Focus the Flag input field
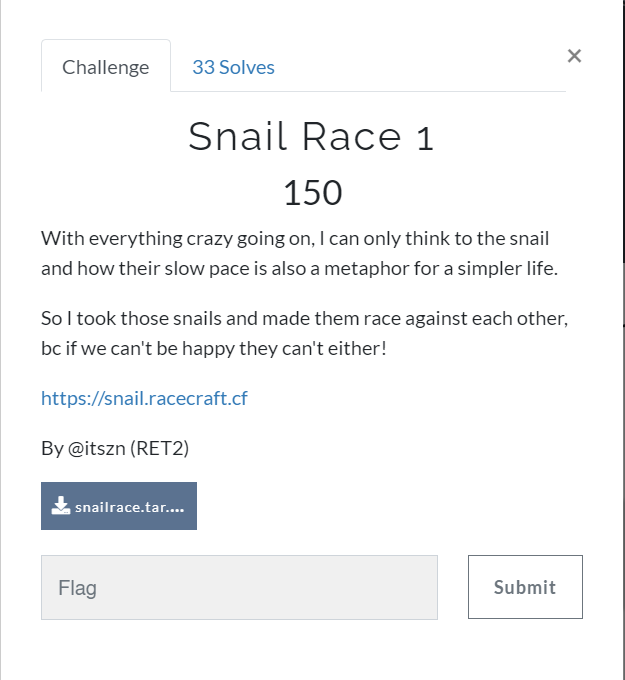 [239, 587]
